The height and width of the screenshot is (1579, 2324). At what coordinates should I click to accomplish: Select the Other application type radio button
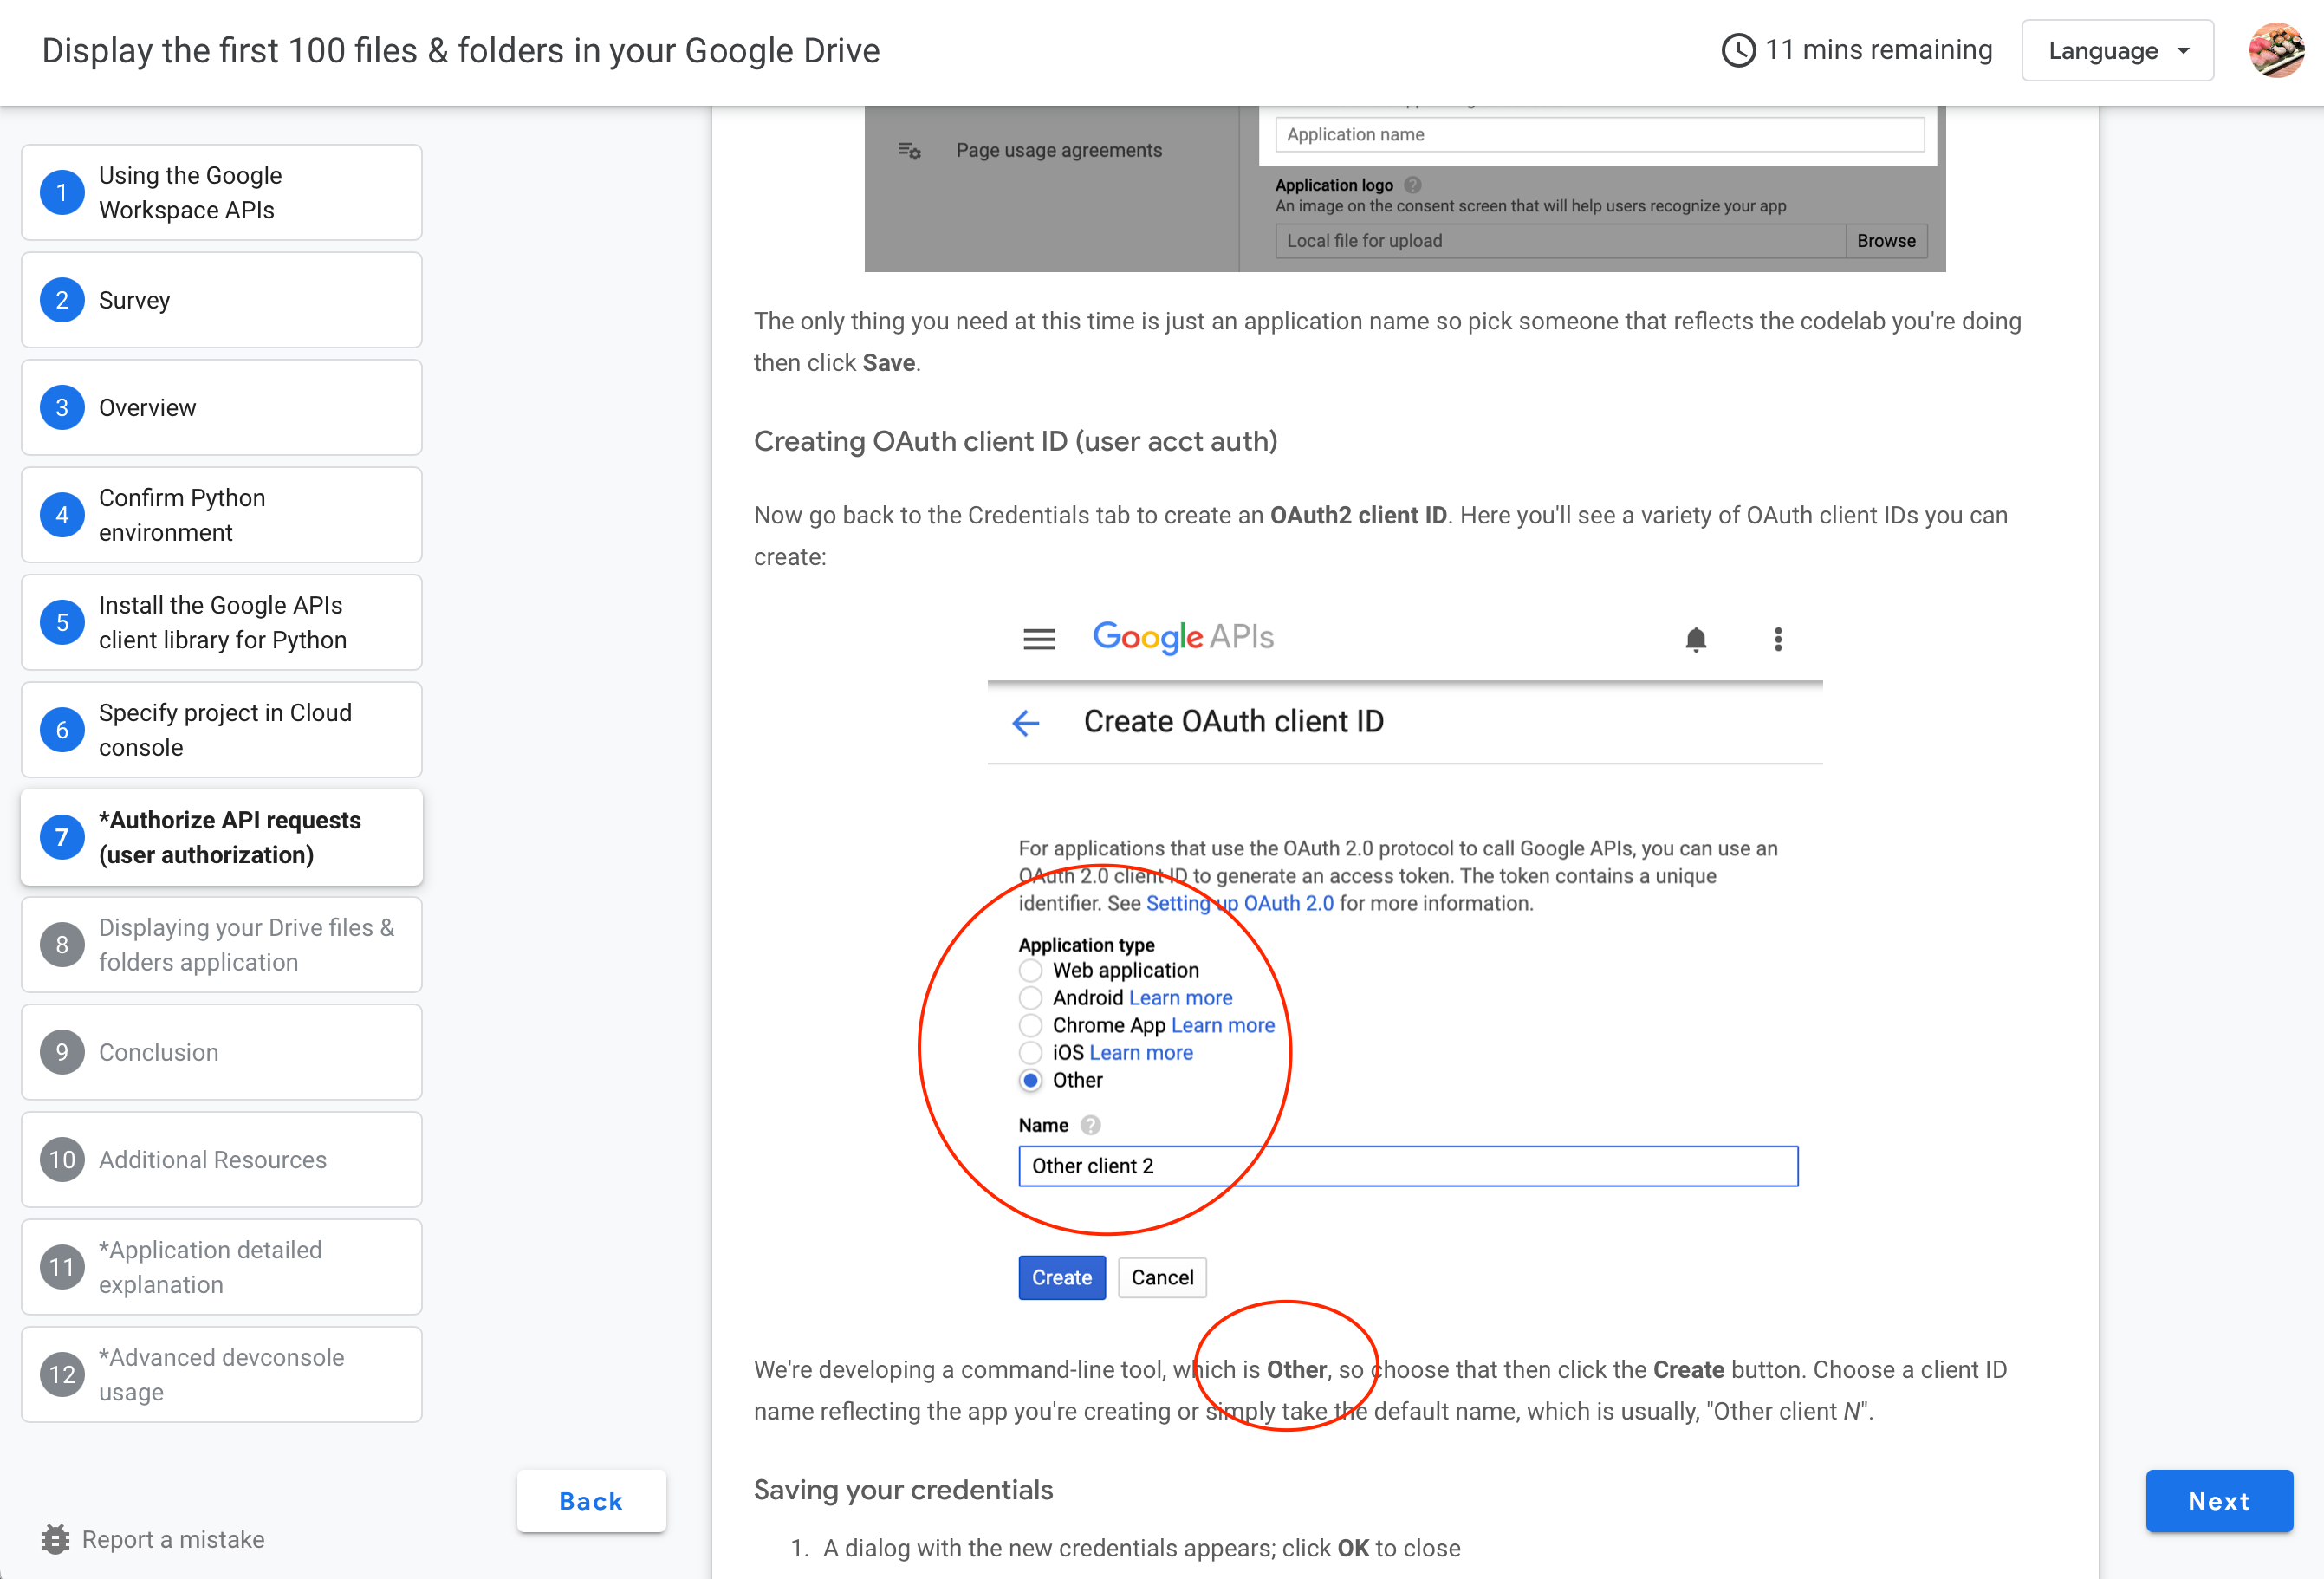pos(1030,1080)
